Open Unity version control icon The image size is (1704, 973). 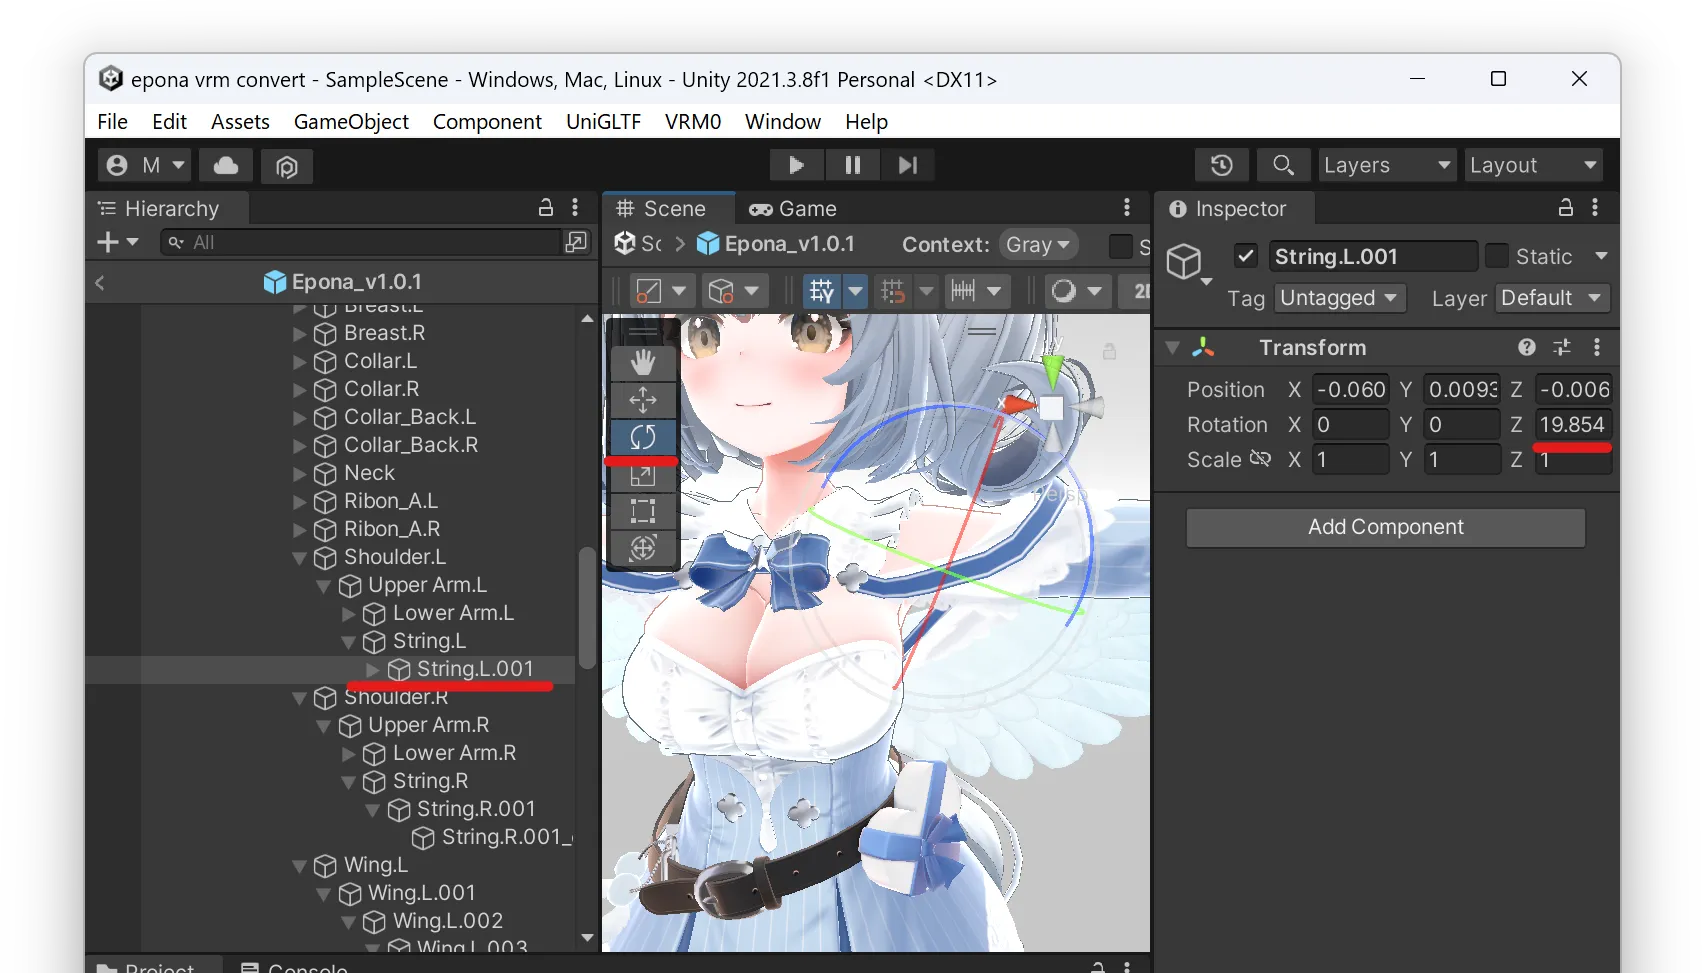pyautogui.click(x=287, y=165)
